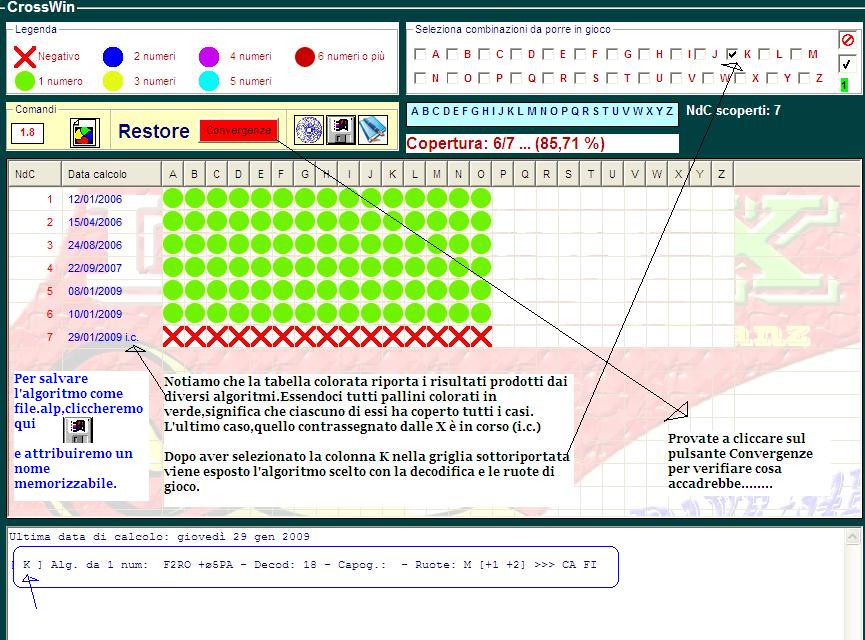The image size is (865, 640).
Task: Click the red Convergenze button
Action: click(x=238, y=131)
